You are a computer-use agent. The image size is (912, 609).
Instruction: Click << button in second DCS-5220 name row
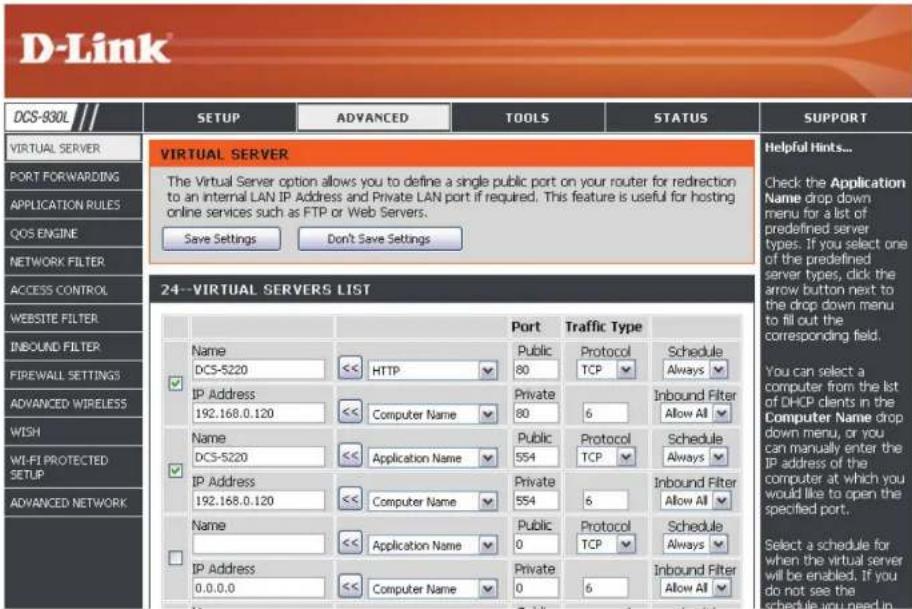tap(350, 455)
